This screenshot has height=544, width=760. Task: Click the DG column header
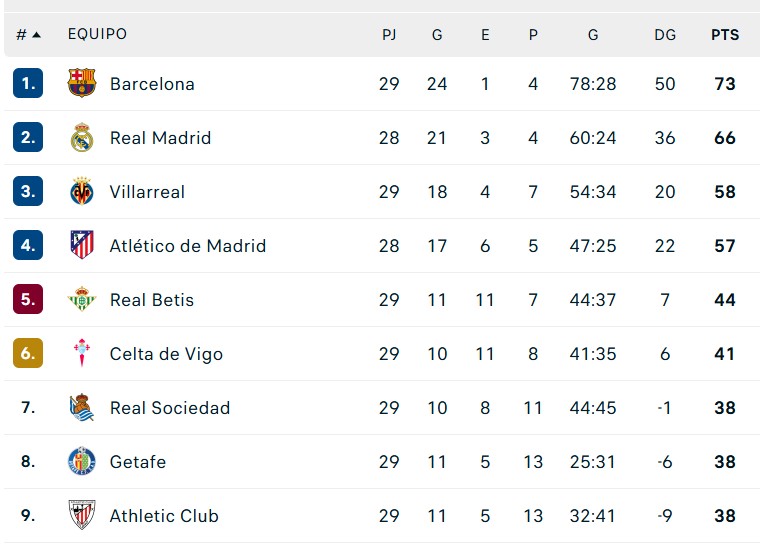coord(665,35)
